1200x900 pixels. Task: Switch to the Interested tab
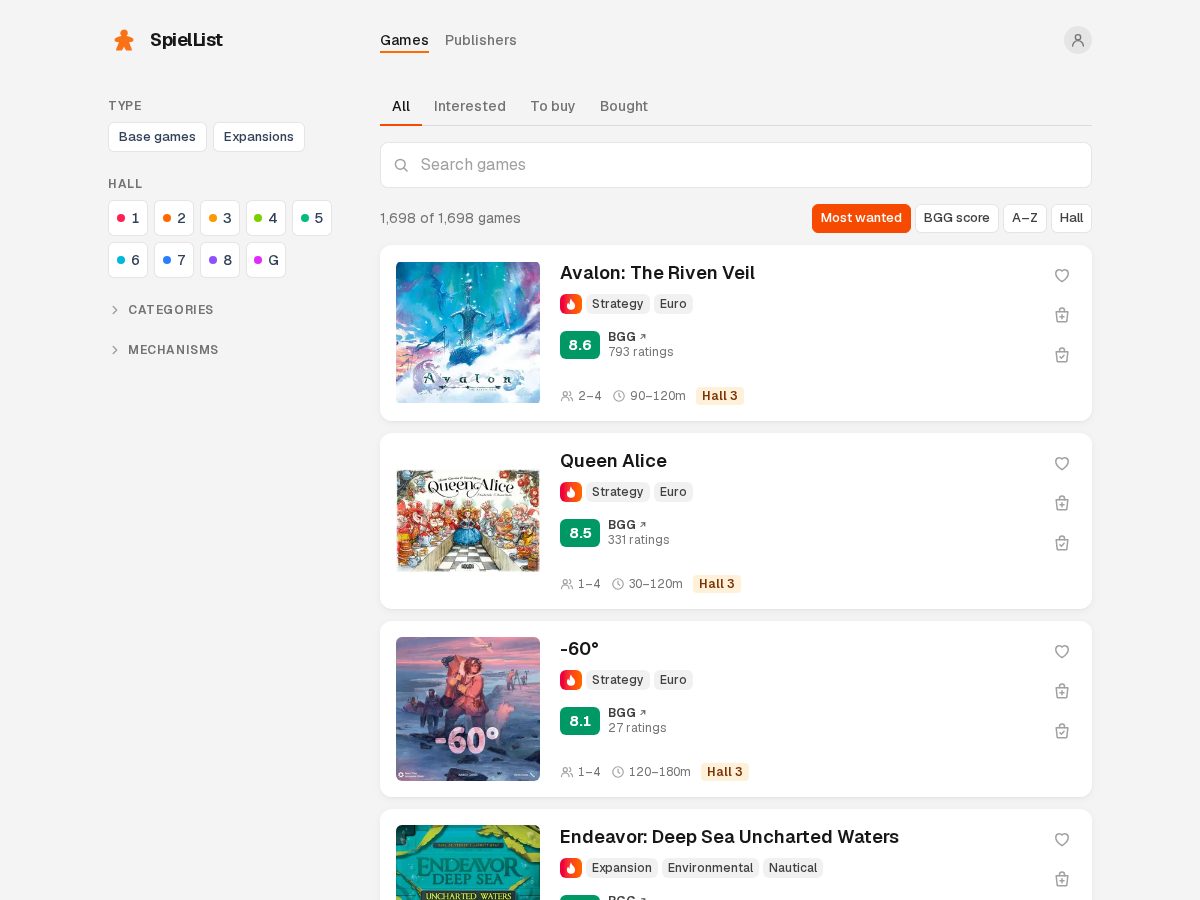(470, 106)
